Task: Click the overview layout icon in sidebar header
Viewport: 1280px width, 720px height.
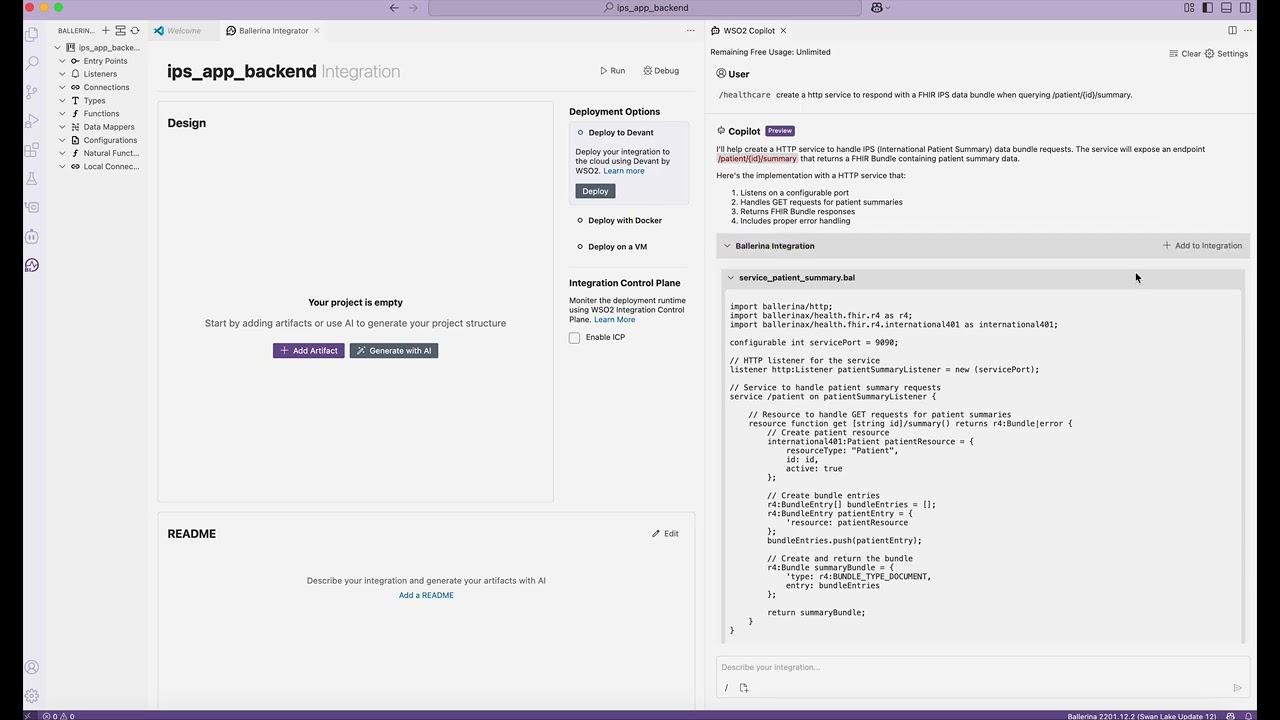Action: [120, 31]
